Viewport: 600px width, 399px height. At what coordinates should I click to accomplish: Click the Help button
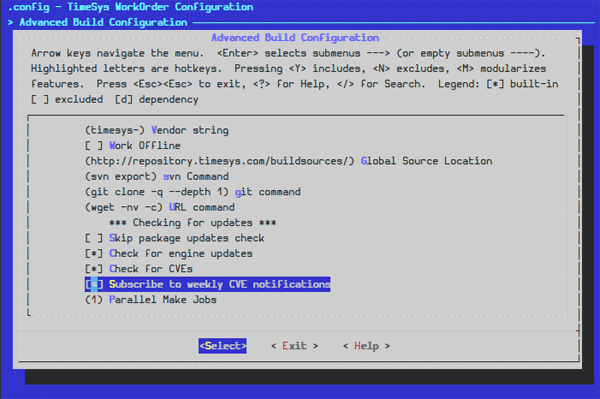pos(366,346)
